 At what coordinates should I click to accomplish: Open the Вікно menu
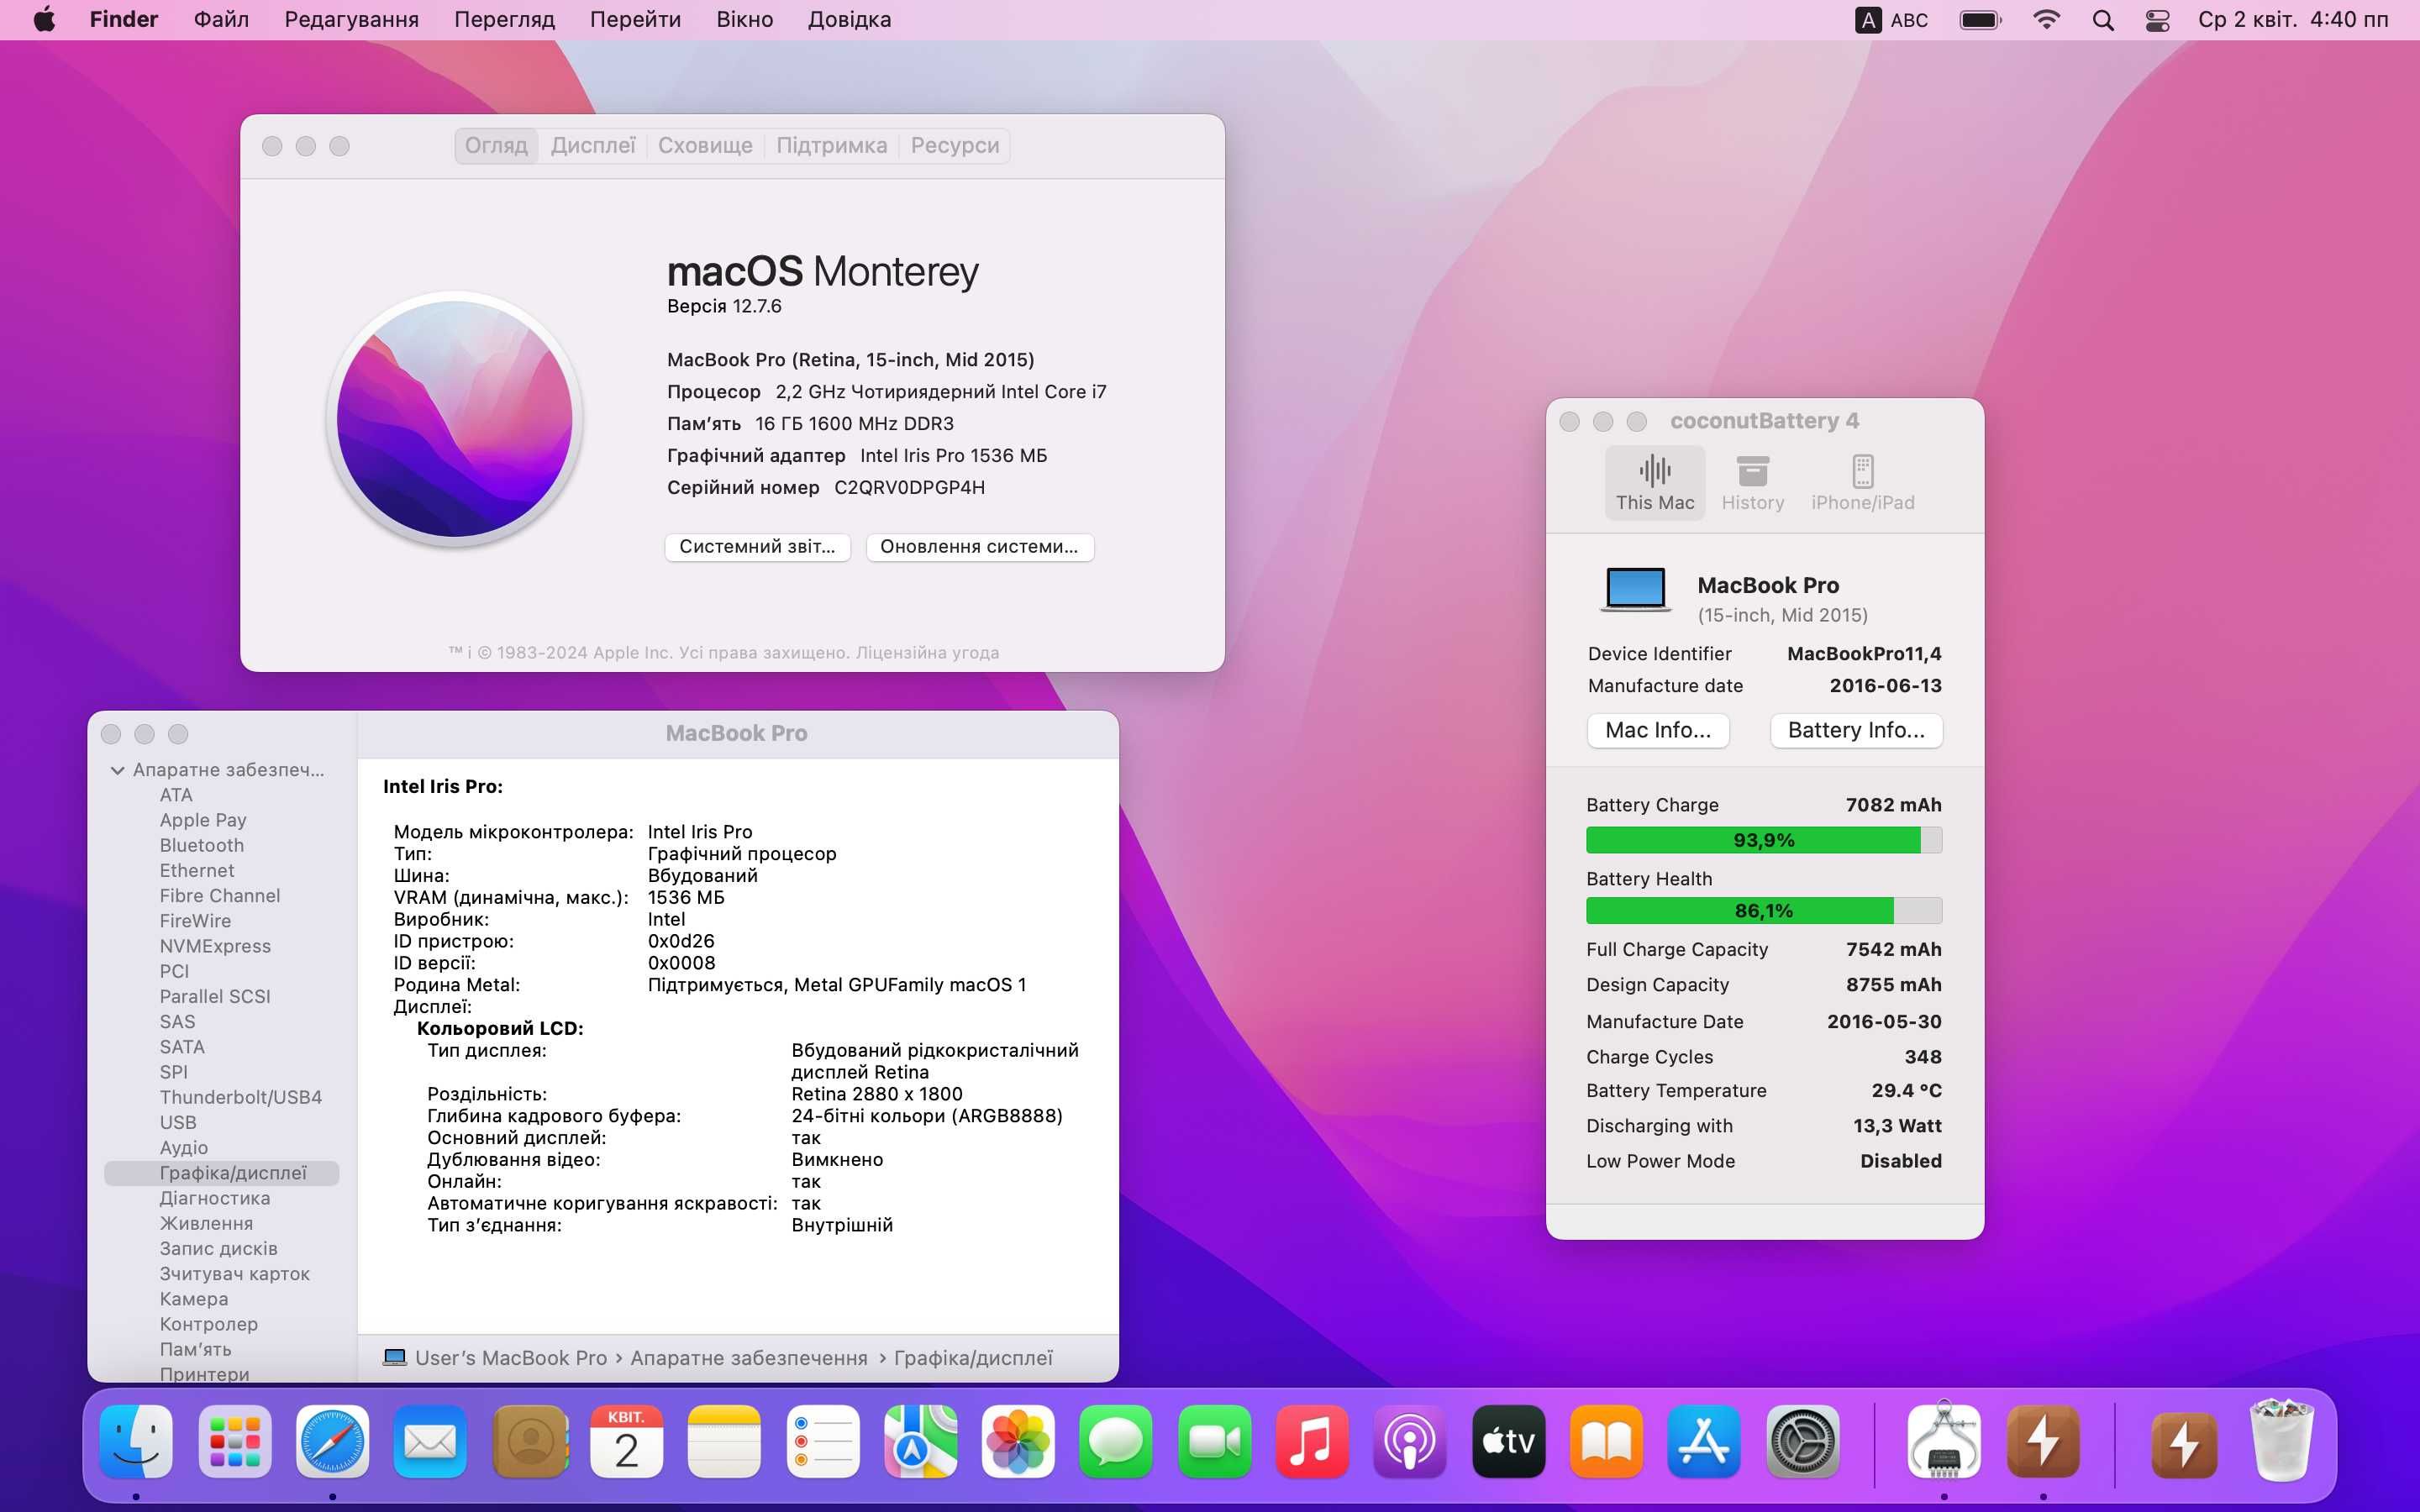[x=744, y=20]
